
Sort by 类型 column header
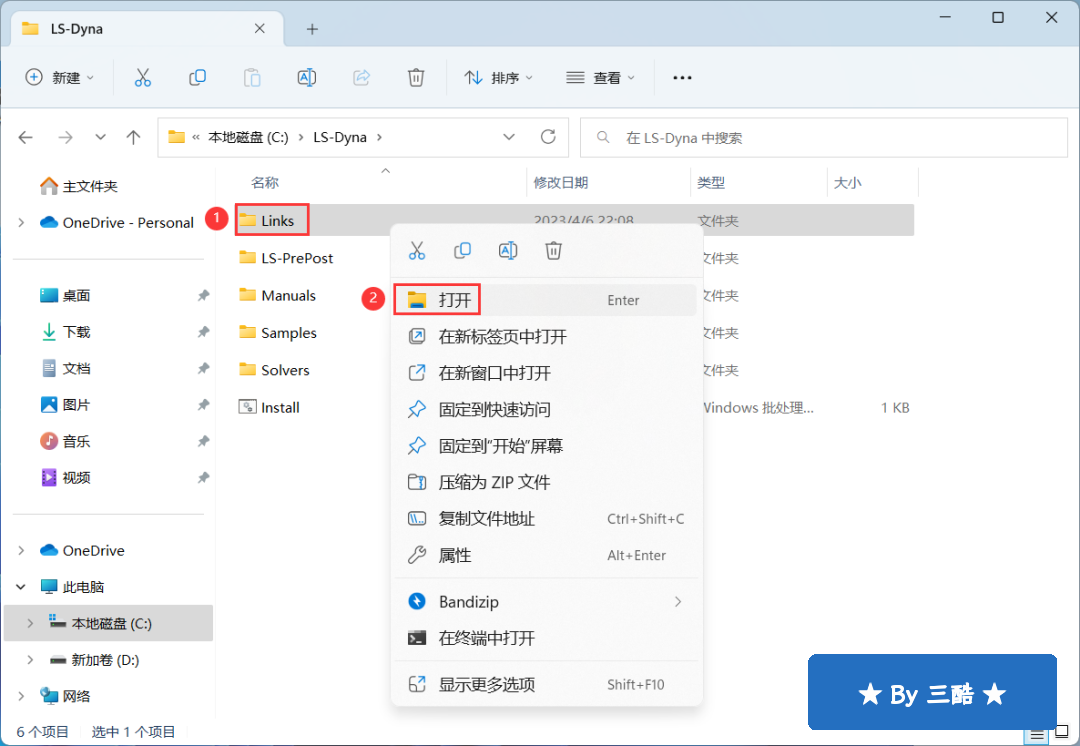coord(711,183)
